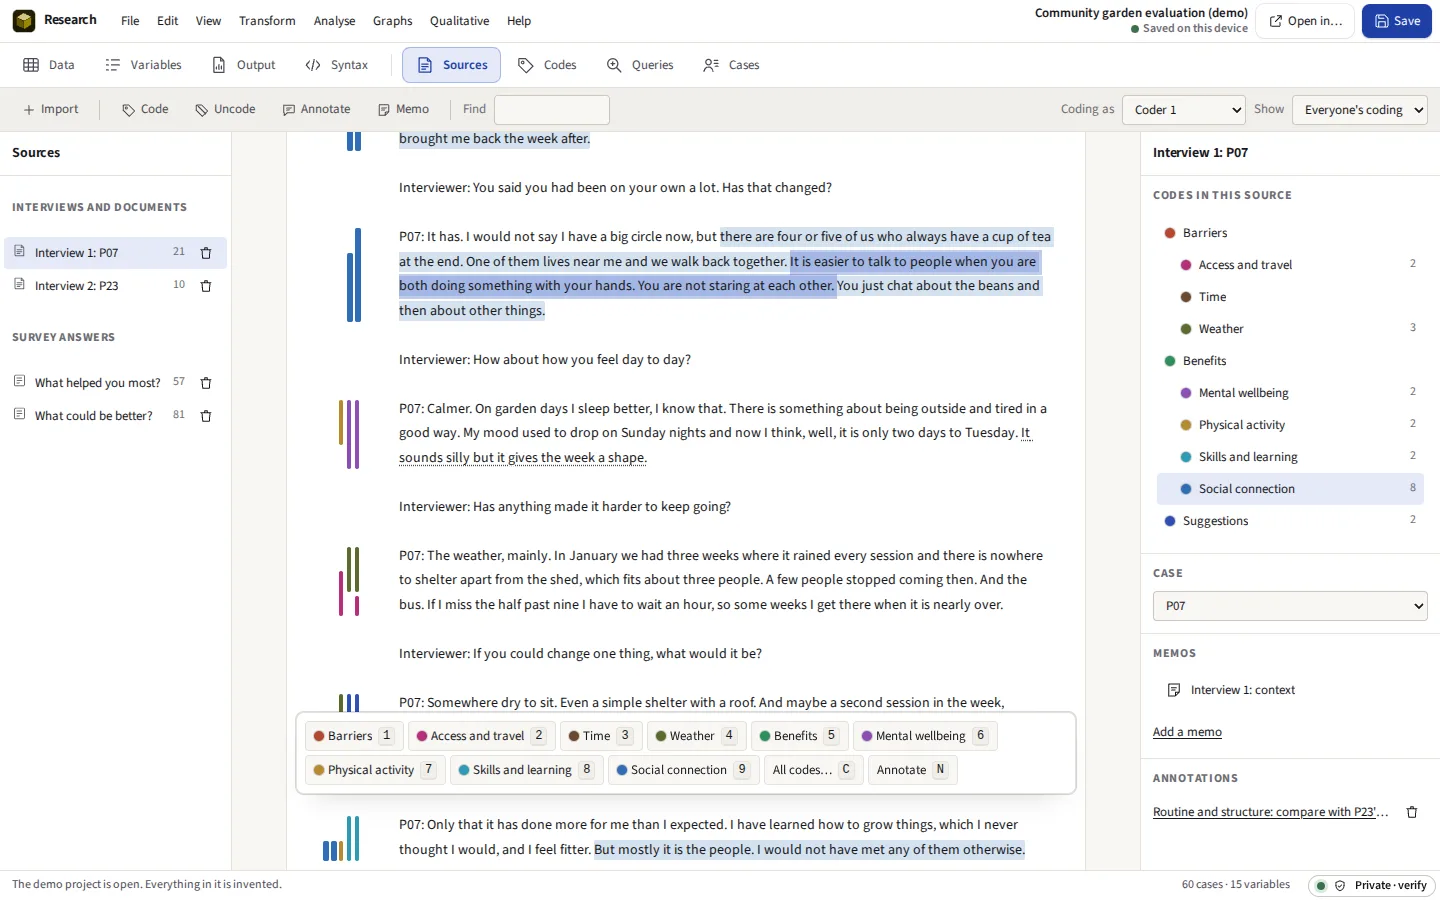
Task: Open the Analyse menu
Action: (334, 21)
